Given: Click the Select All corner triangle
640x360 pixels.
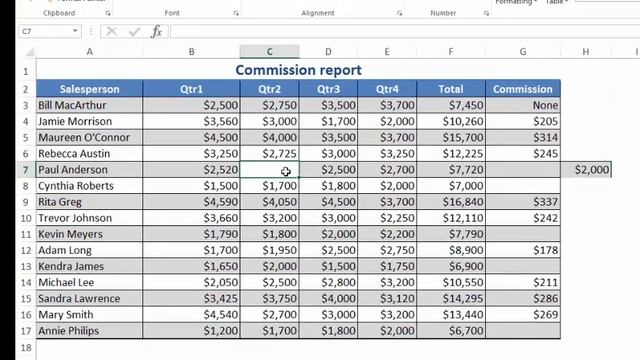Looking at the screenshot, I should [29, 52].
